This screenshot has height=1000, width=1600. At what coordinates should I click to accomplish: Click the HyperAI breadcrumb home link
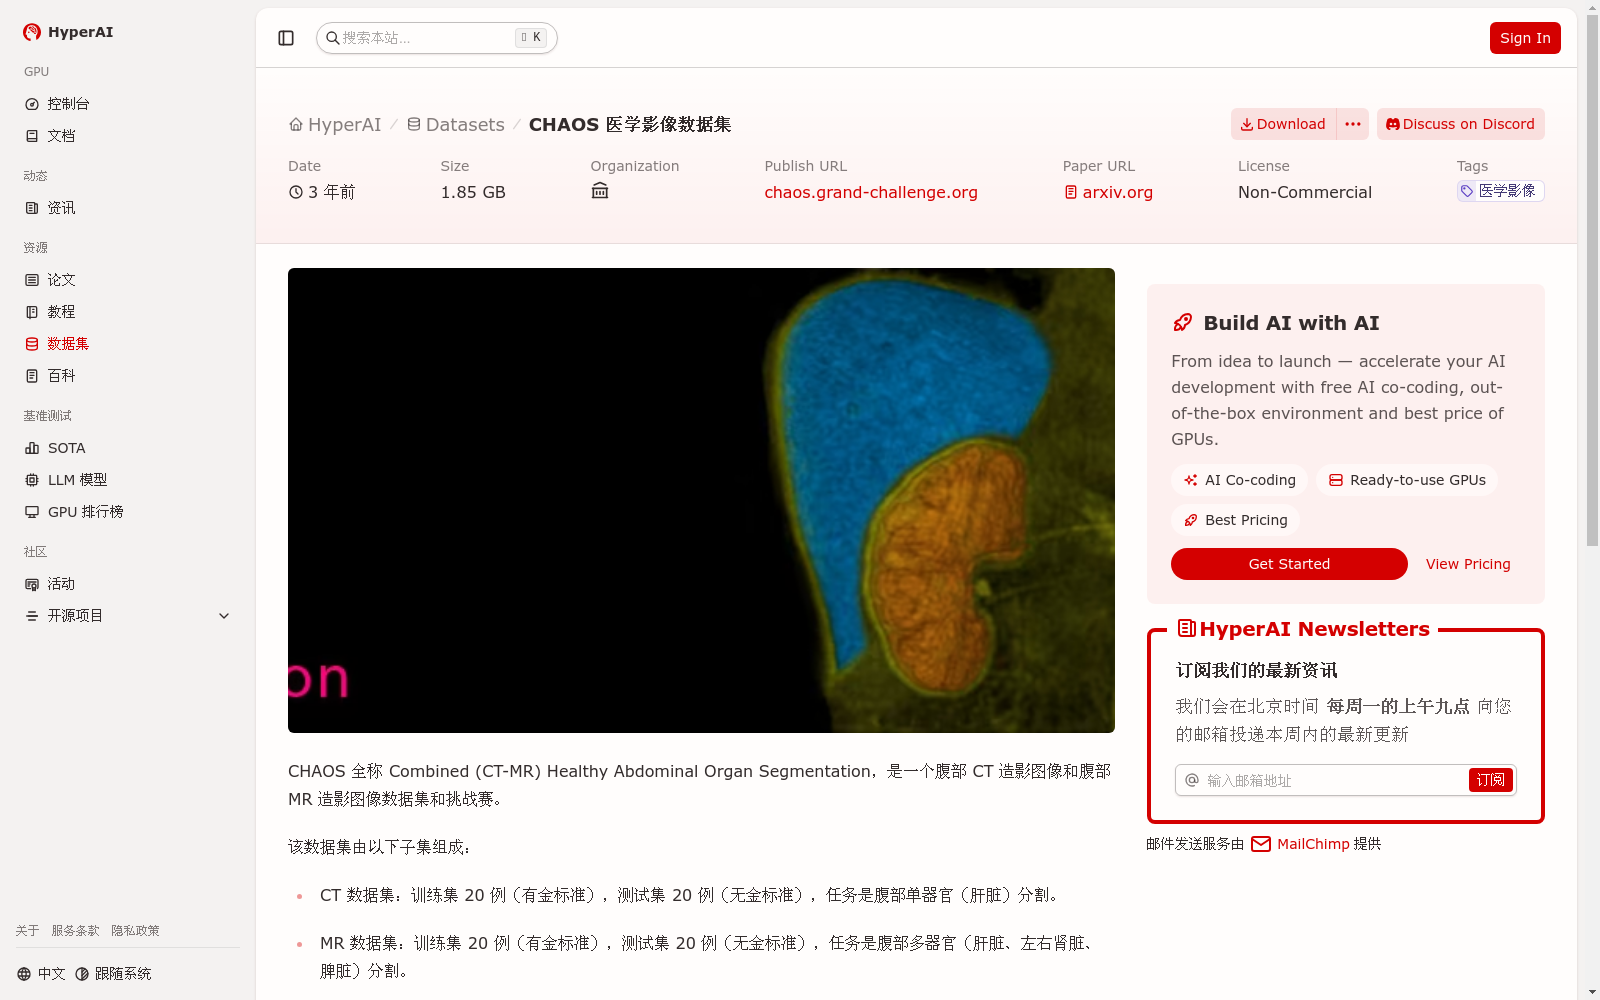pyautogui.click(x=335, y=124)
